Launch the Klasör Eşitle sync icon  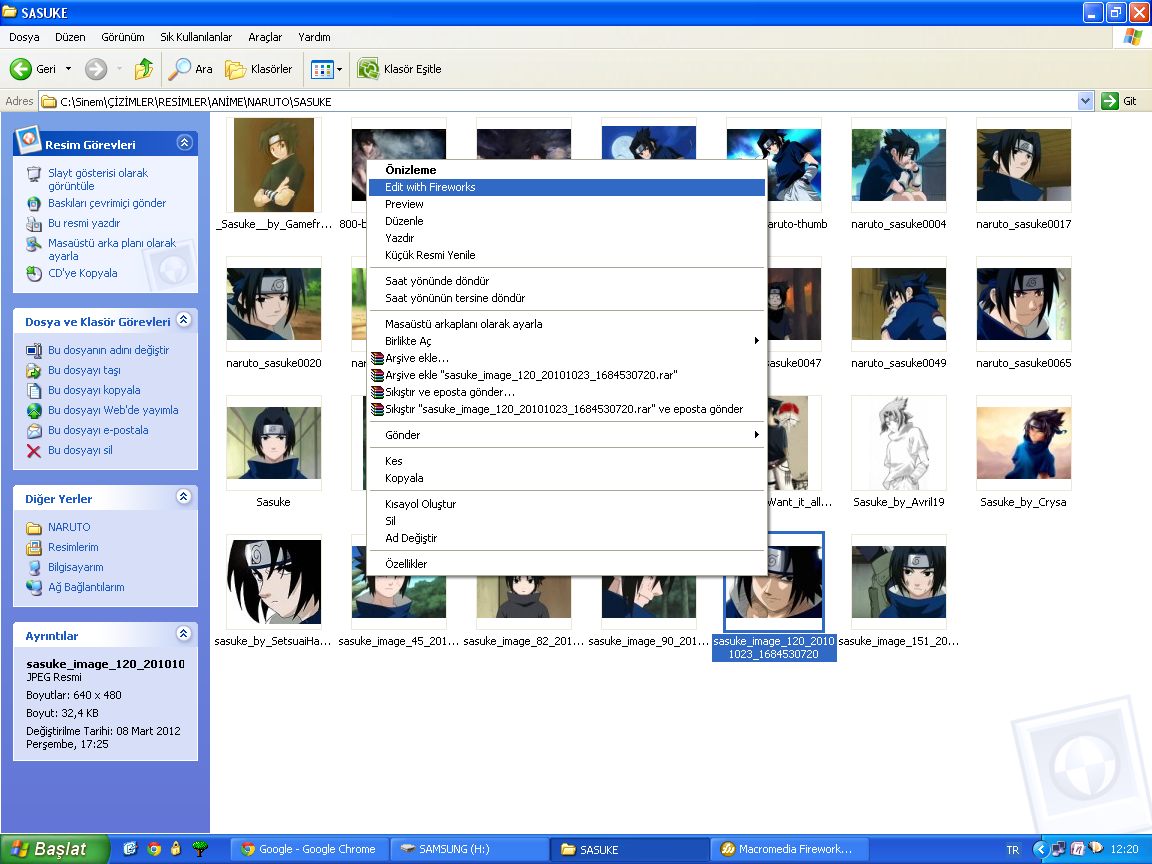click(x=367, y=69)
